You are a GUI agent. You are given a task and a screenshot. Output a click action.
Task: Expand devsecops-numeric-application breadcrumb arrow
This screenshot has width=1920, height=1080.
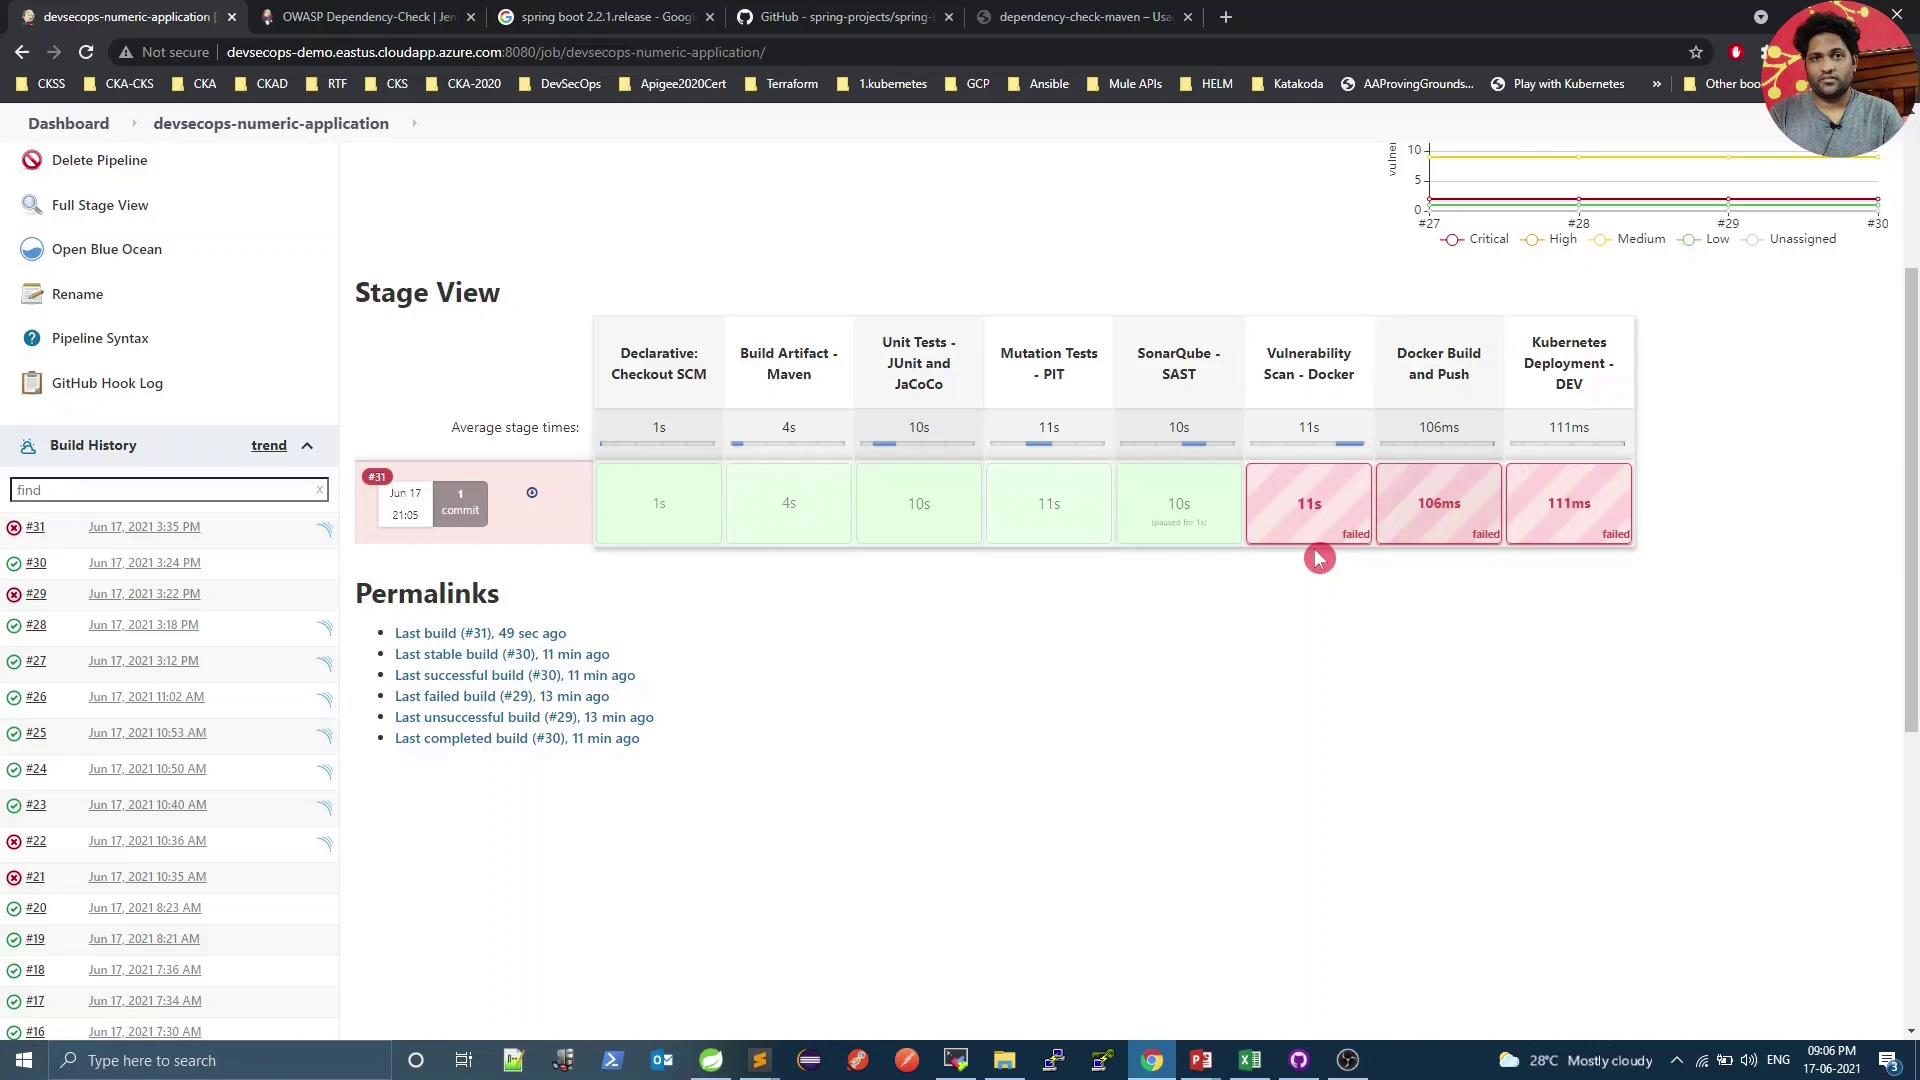(x=414, y=123)
